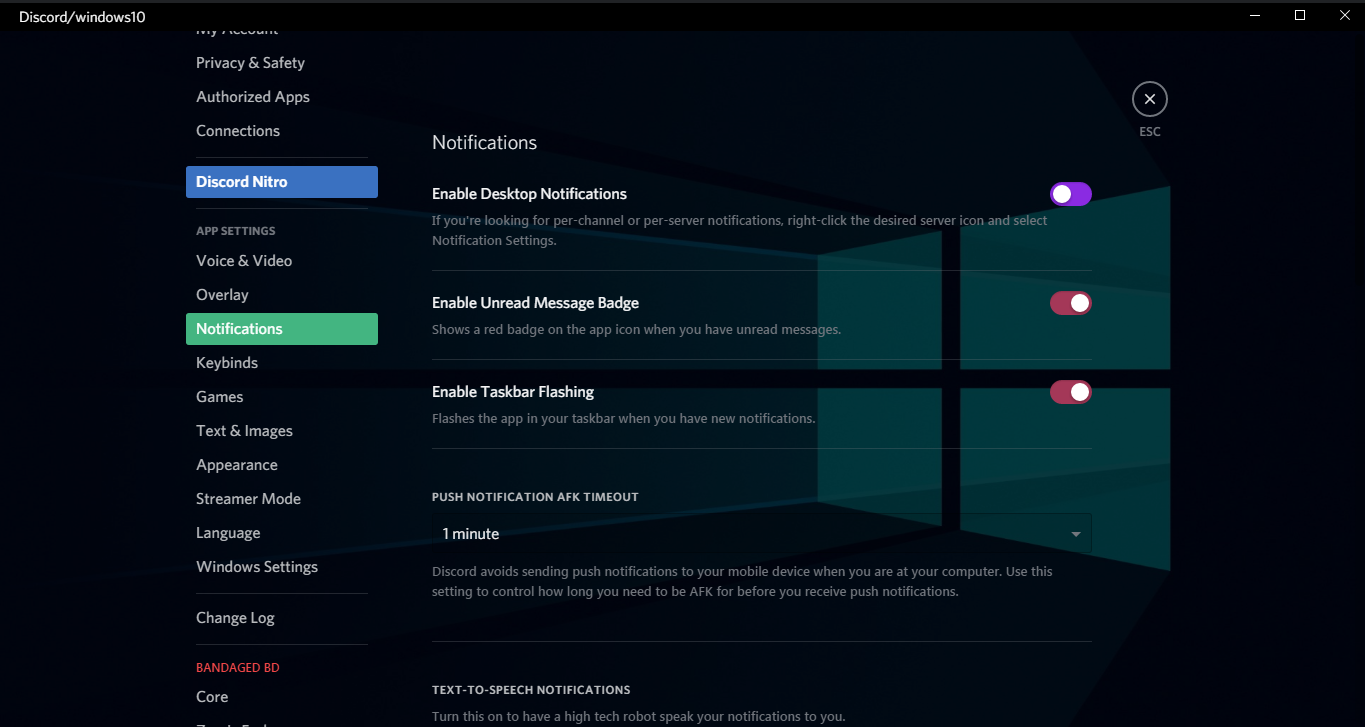Select the Authorized Apps section
This screenshot has width=1365, height=727.
[x=252, y=96]
